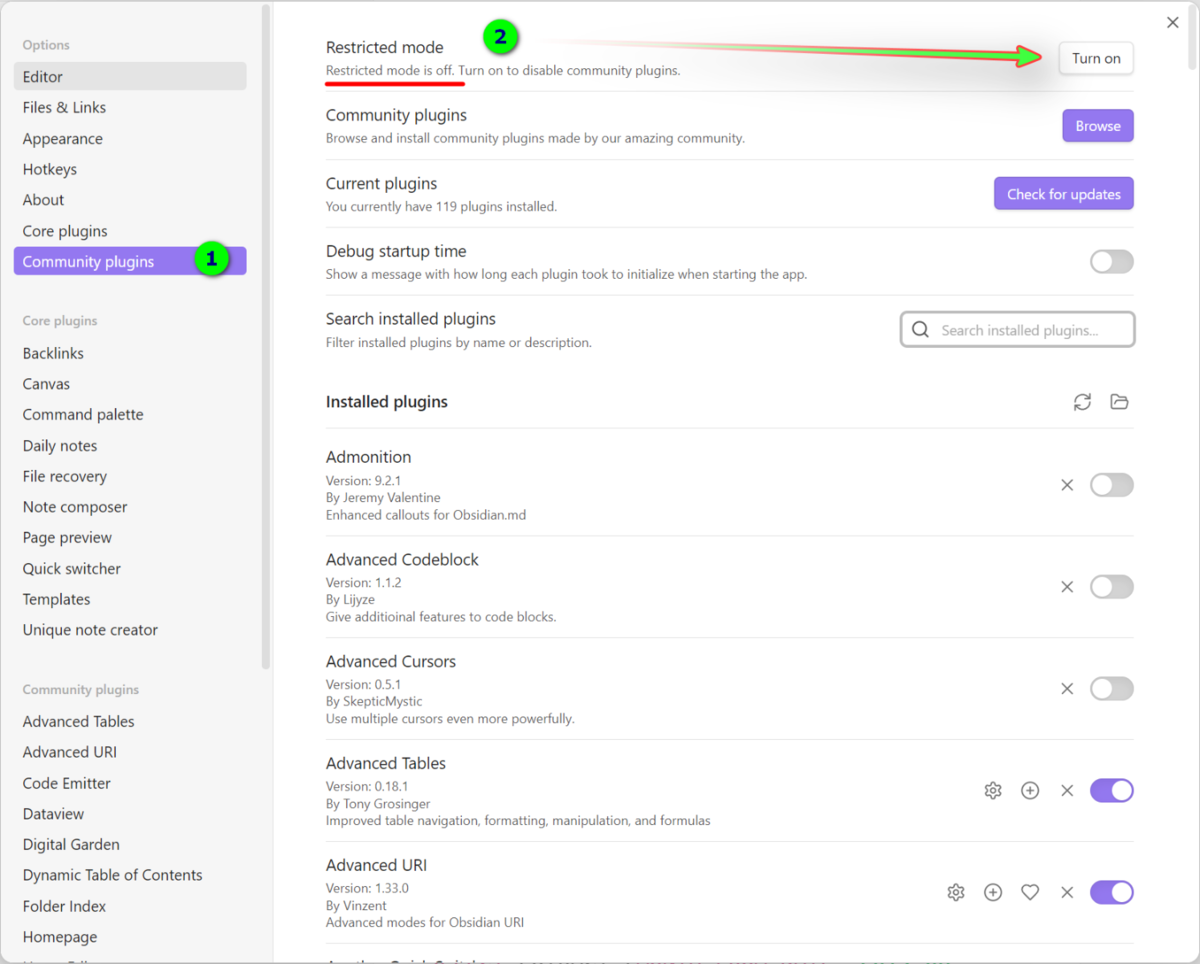Screen dimensions: 1200x964
Task: Click the sidebar vertical scrollbar
Action: pos(265,335)
